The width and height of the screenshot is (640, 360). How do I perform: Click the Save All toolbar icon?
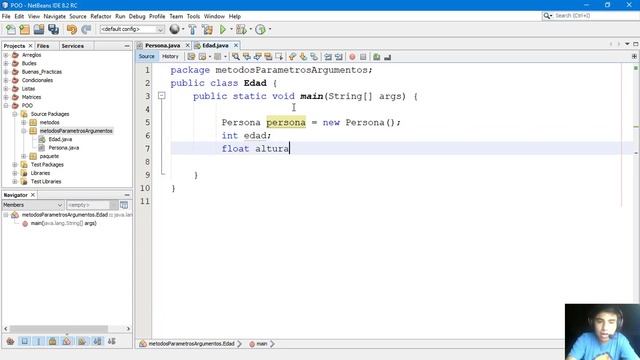(x=53, y=29)
